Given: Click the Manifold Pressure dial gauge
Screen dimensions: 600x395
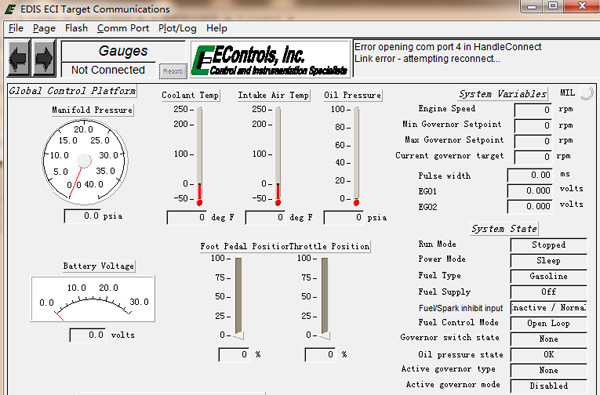Looking at the screenshot, I should click(85, 161).
